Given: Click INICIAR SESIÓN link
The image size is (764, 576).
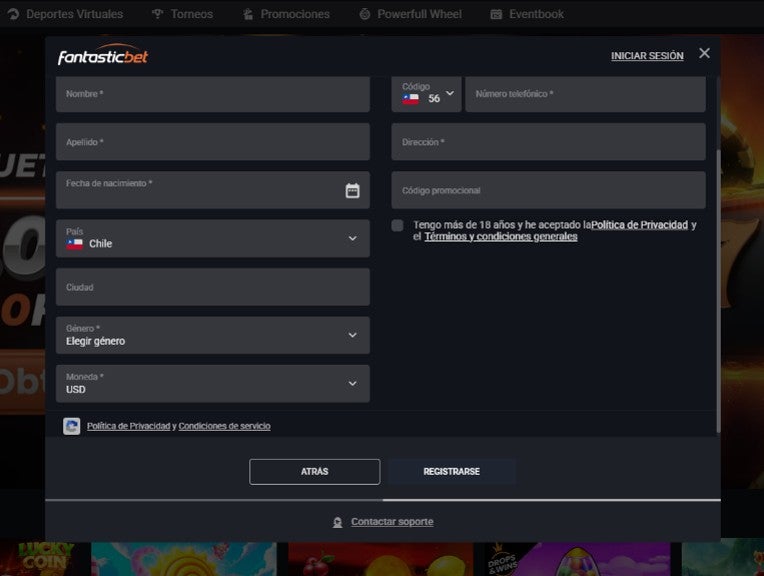Looking at the screenshot, I should pos(647,56).
